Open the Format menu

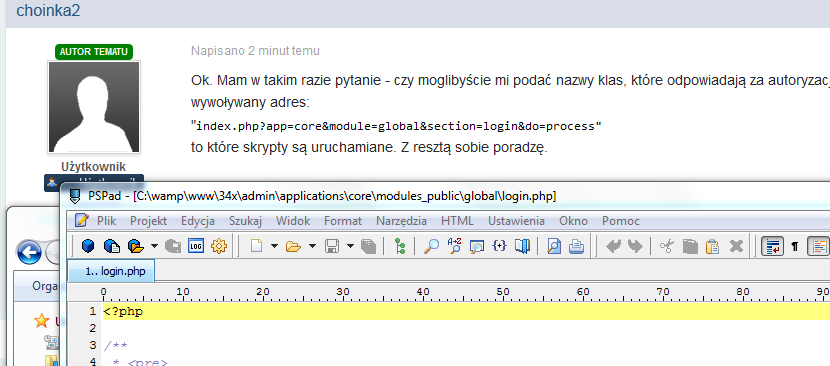pyautogui.click(x=343, y=221)
